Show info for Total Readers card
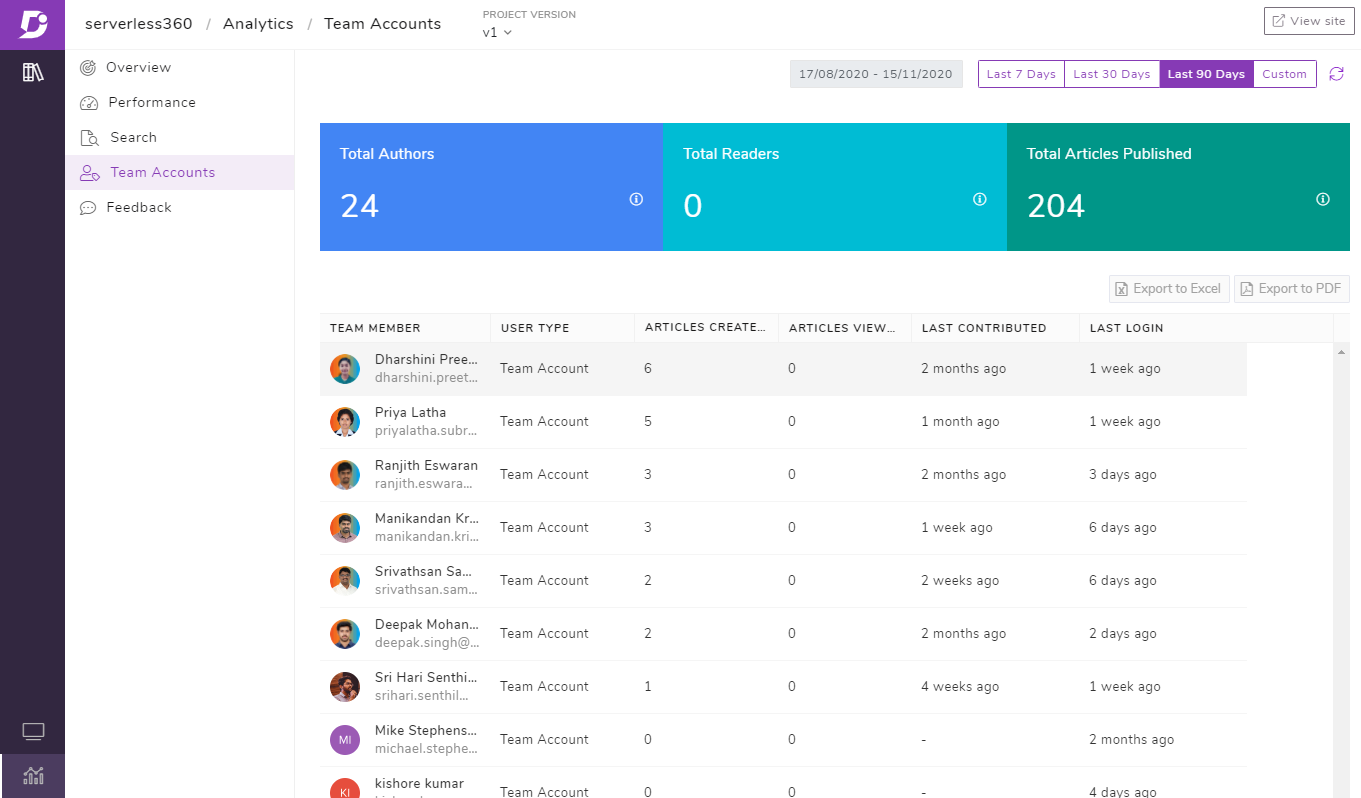This screenshot has height=798, width=1361. [x=980, y=199]
